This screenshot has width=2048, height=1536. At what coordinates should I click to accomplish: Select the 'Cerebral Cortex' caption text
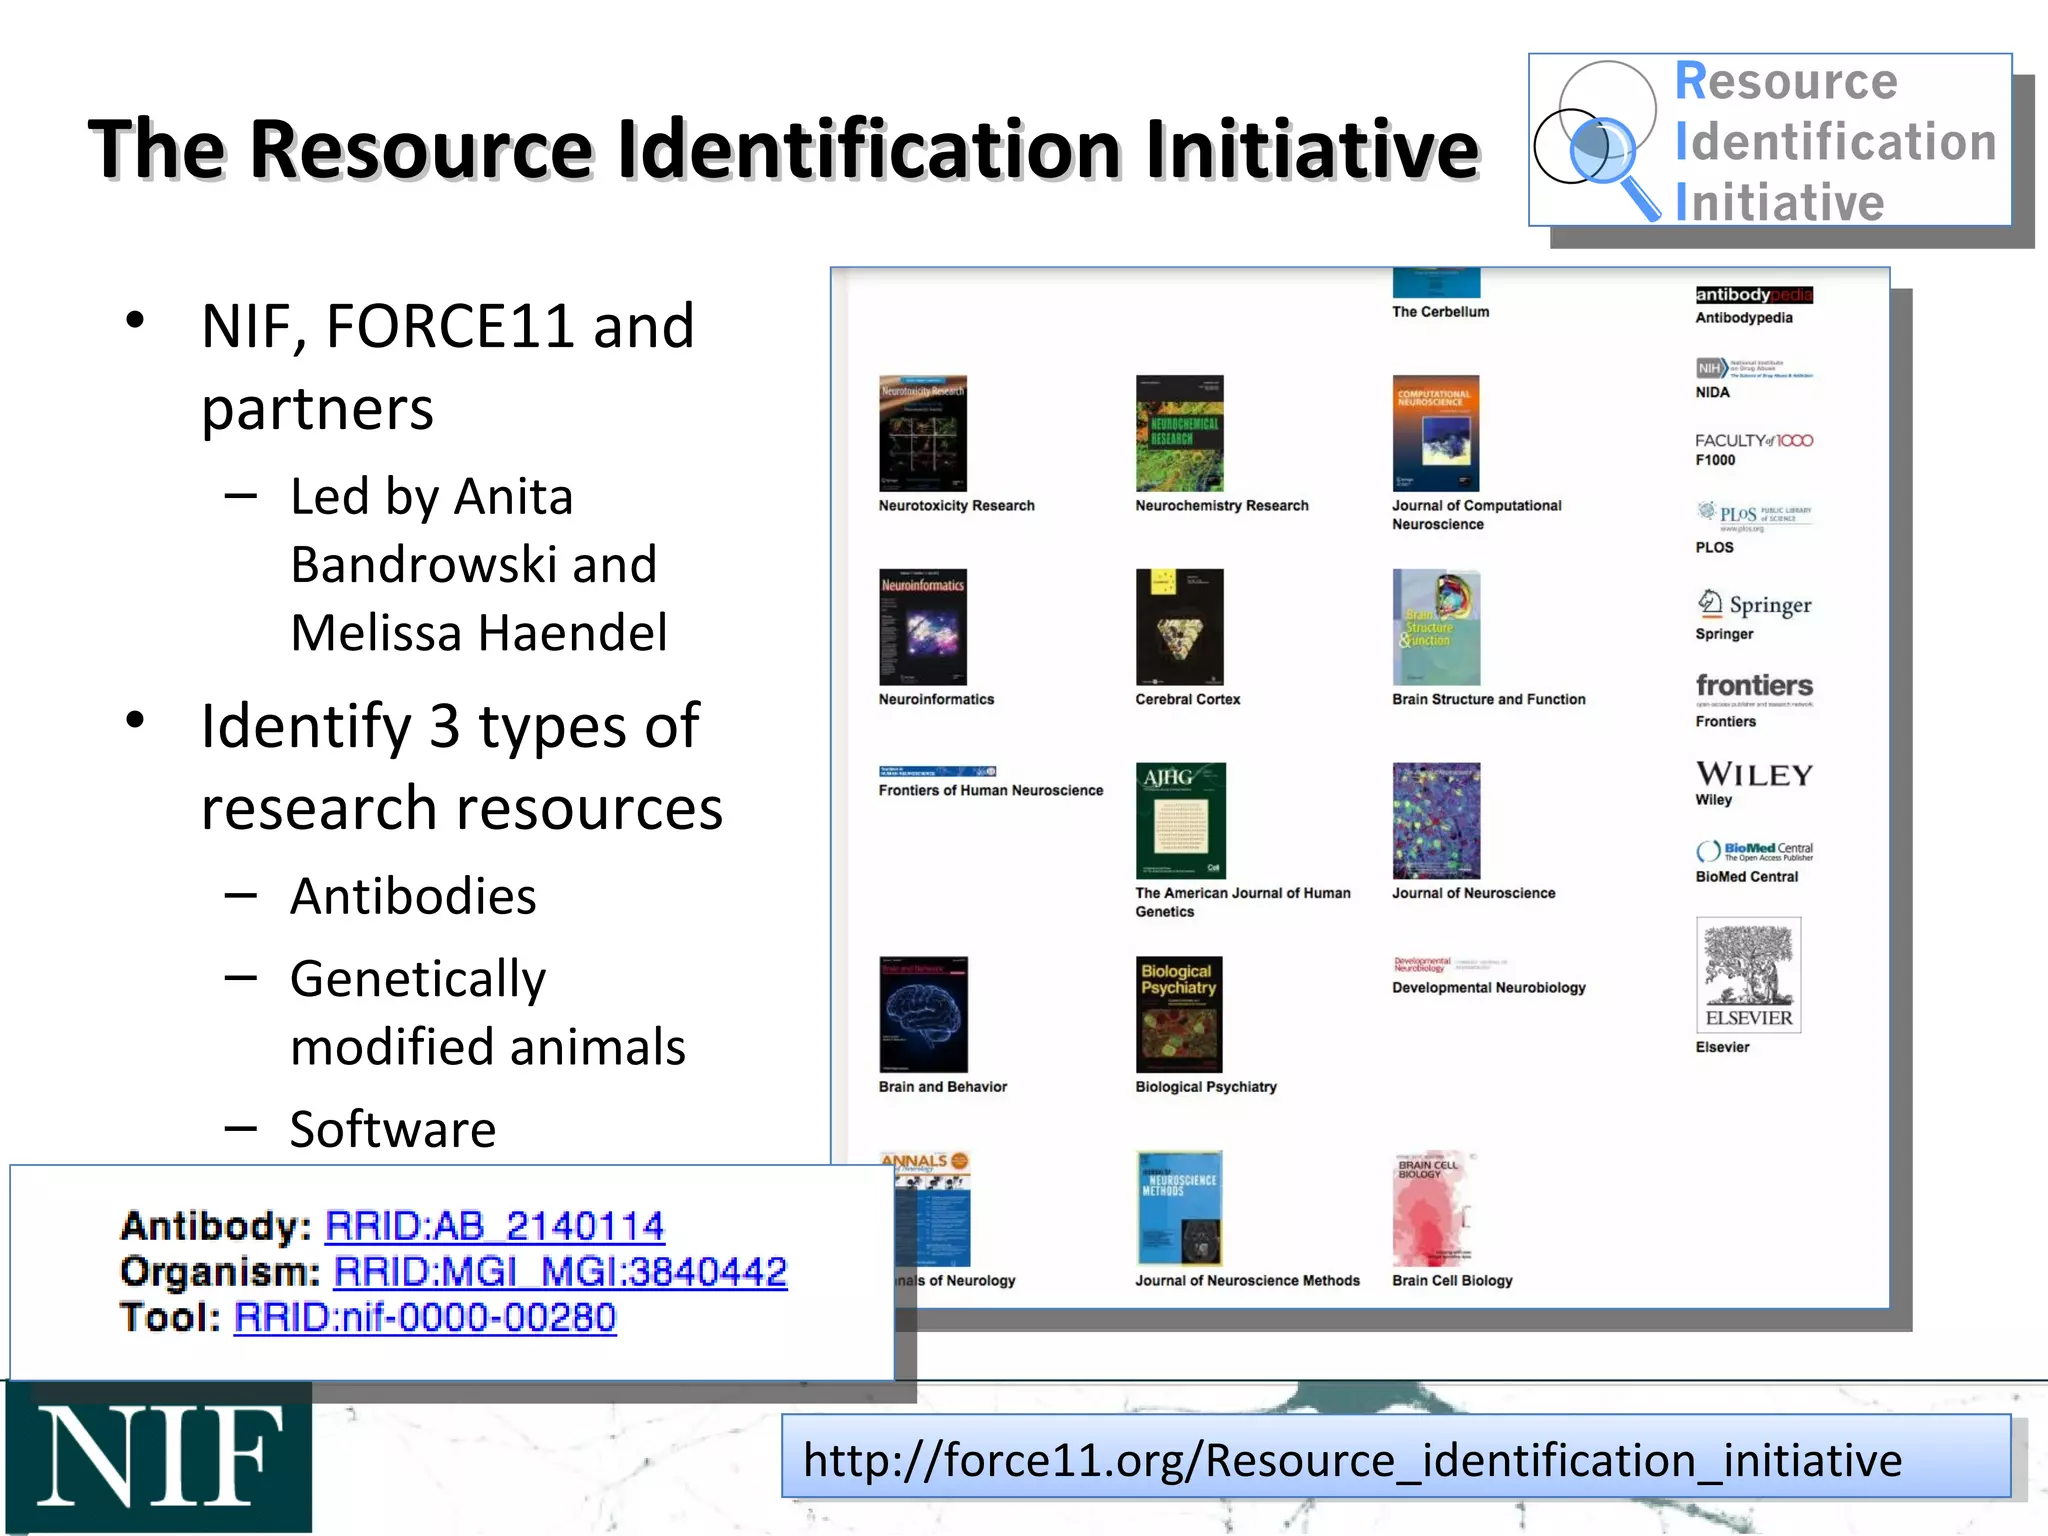coord(1187,700)
